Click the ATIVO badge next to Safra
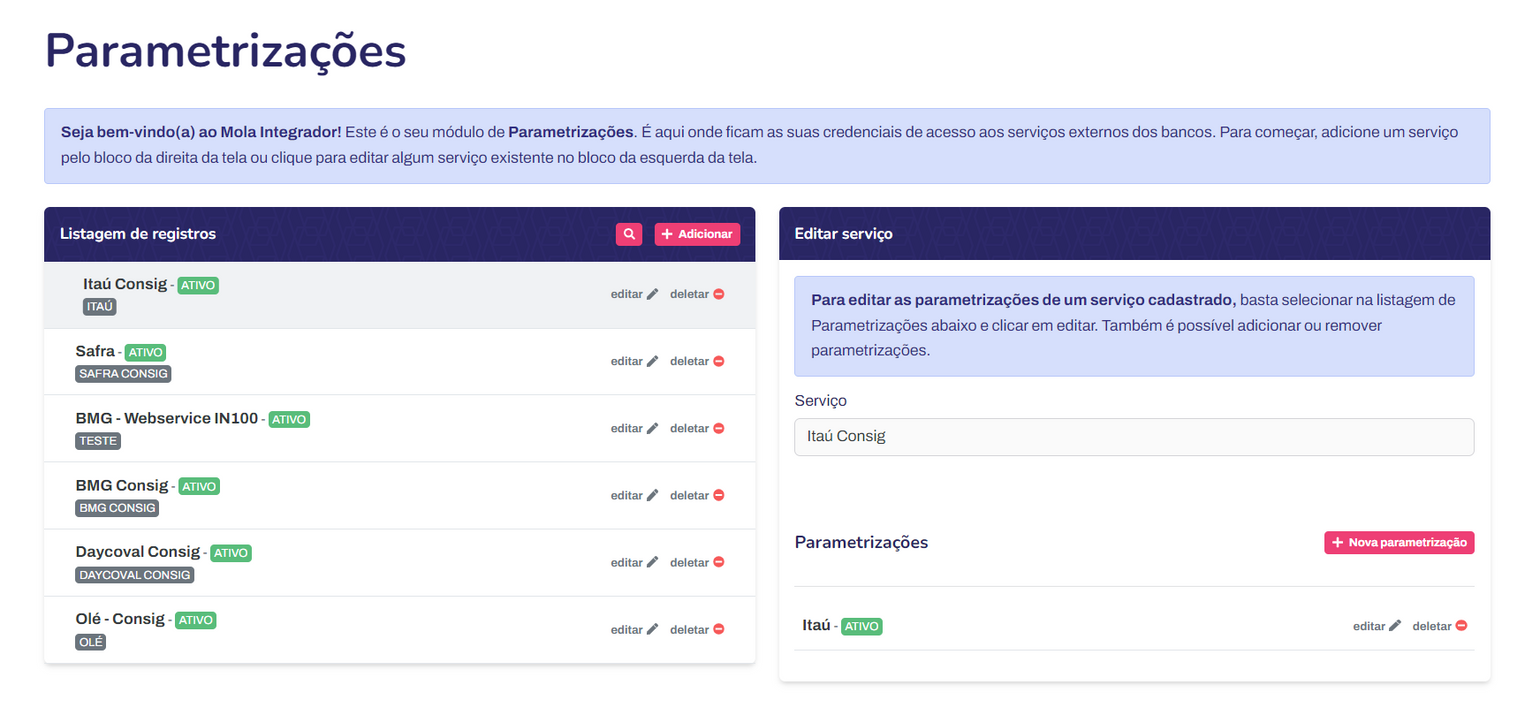Screen dimensions: 1540x702 pyautogui.click(x=145, y=352)
